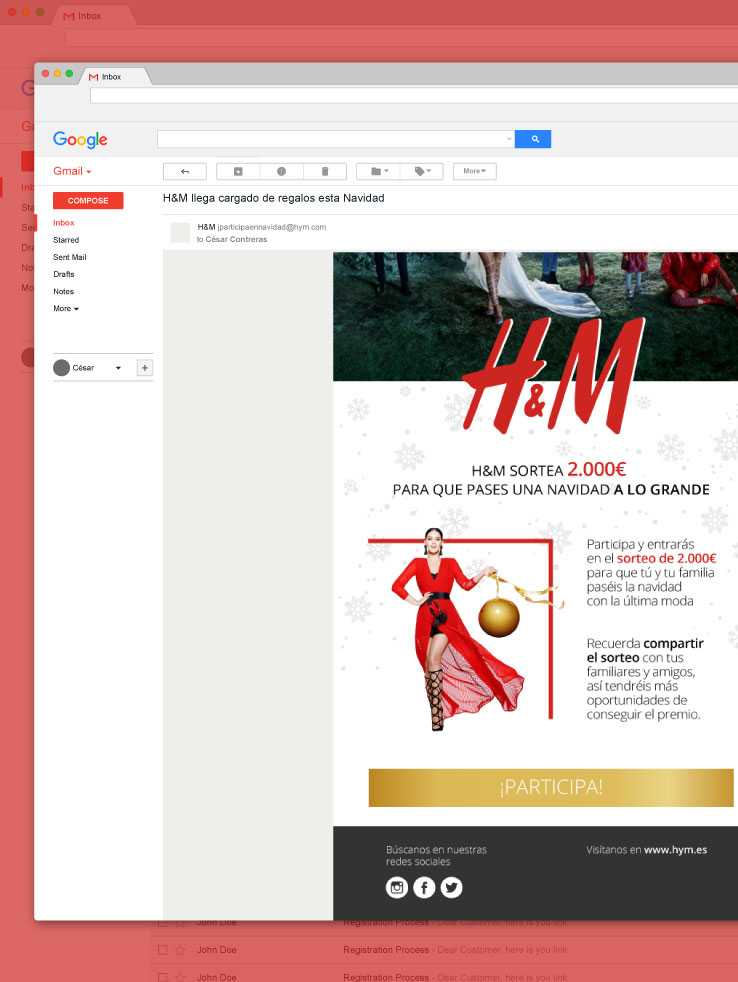
Task: Click the browser address bar
Action: (x=413, y=95)
